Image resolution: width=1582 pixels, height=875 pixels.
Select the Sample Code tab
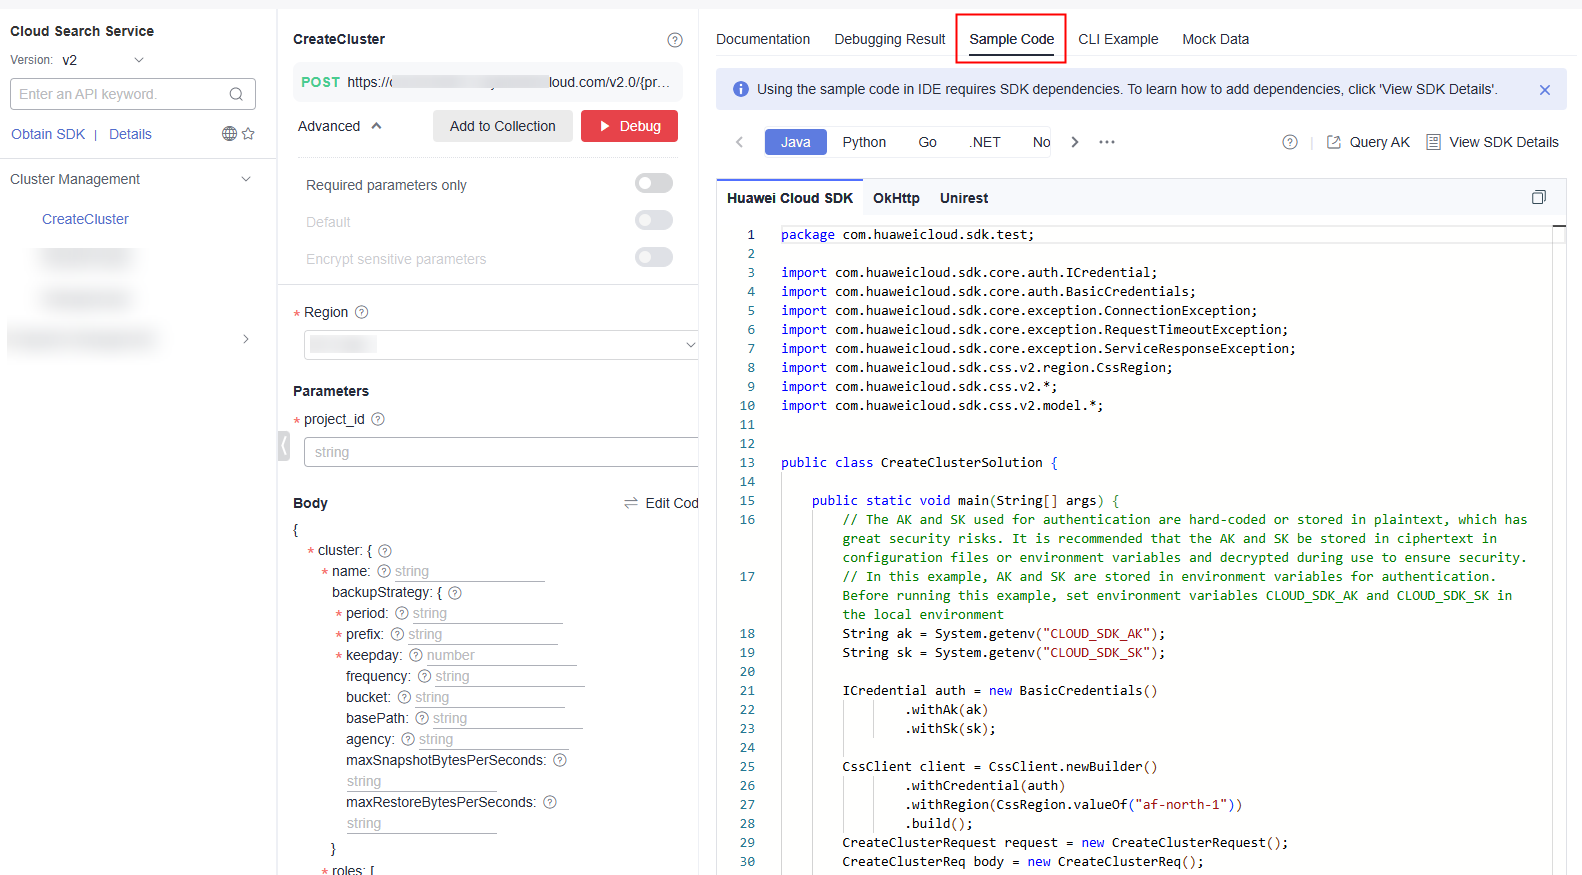pos(1011,39)
